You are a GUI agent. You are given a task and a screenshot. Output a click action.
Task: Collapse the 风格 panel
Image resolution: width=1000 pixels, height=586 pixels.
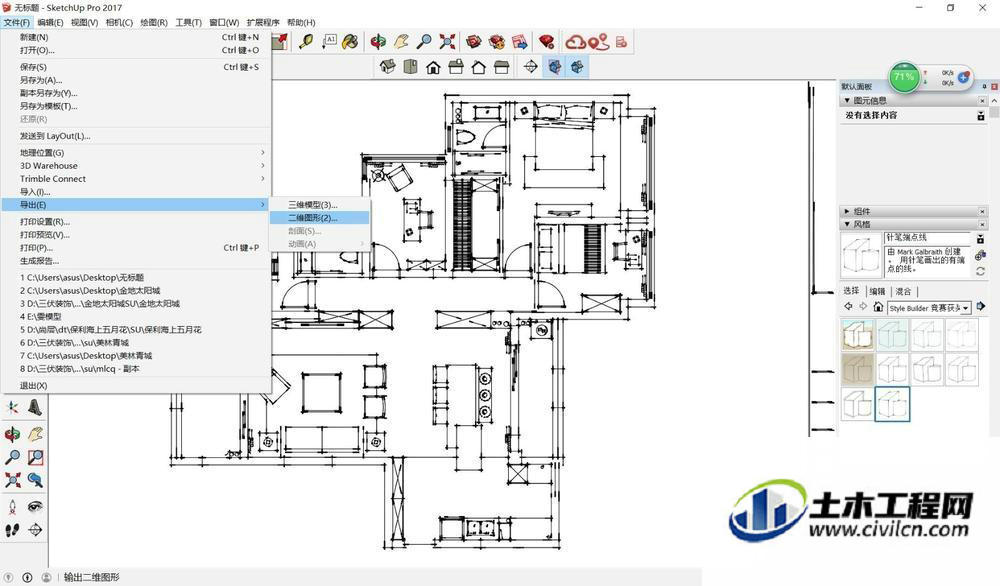pos(848,224)
